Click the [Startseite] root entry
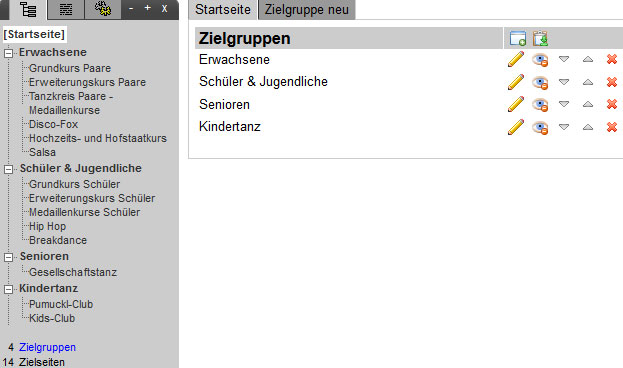This screenshot has height=368, width=623. (34, 34)
